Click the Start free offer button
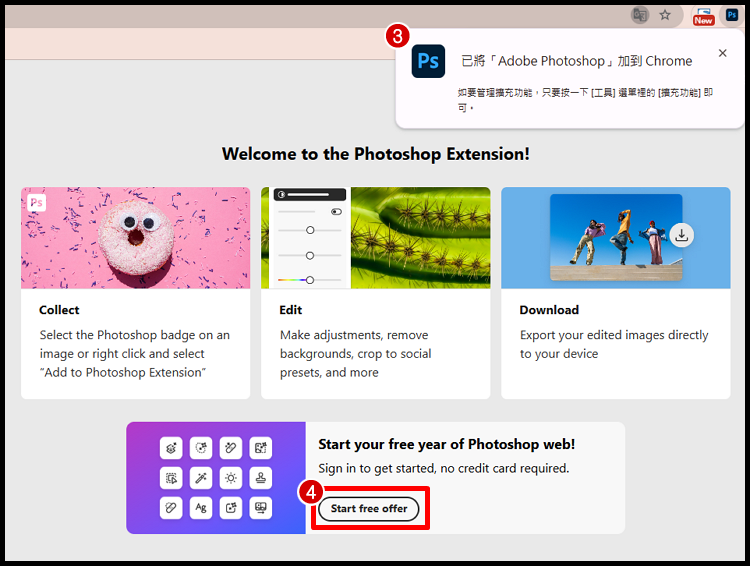 coord(369,509)
